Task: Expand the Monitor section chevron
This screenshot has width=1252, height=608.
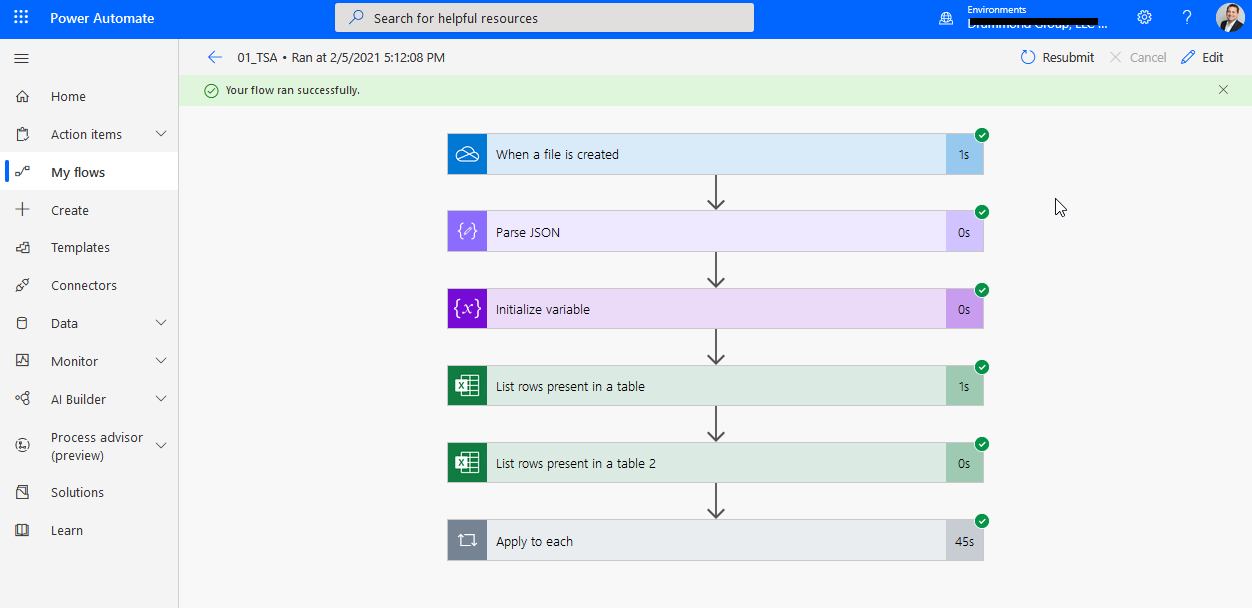Action: [161, 361]
